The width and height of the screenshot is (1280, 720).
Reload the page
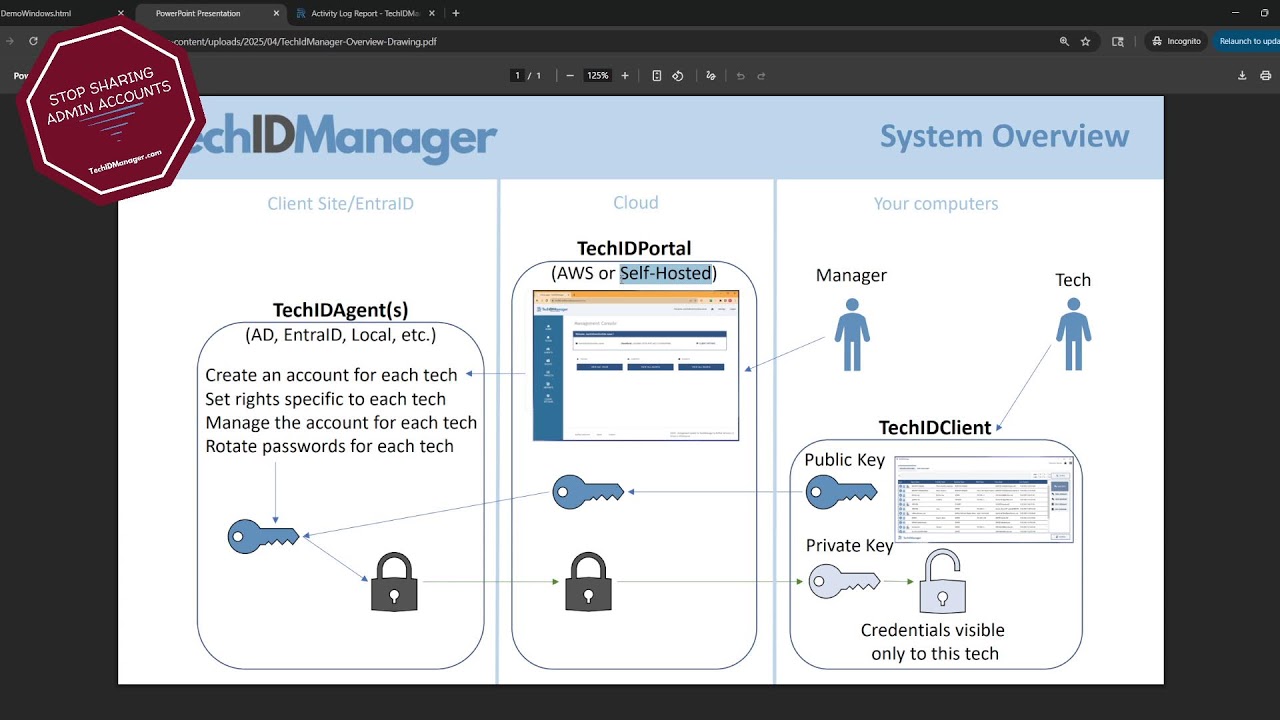[33, 42]
